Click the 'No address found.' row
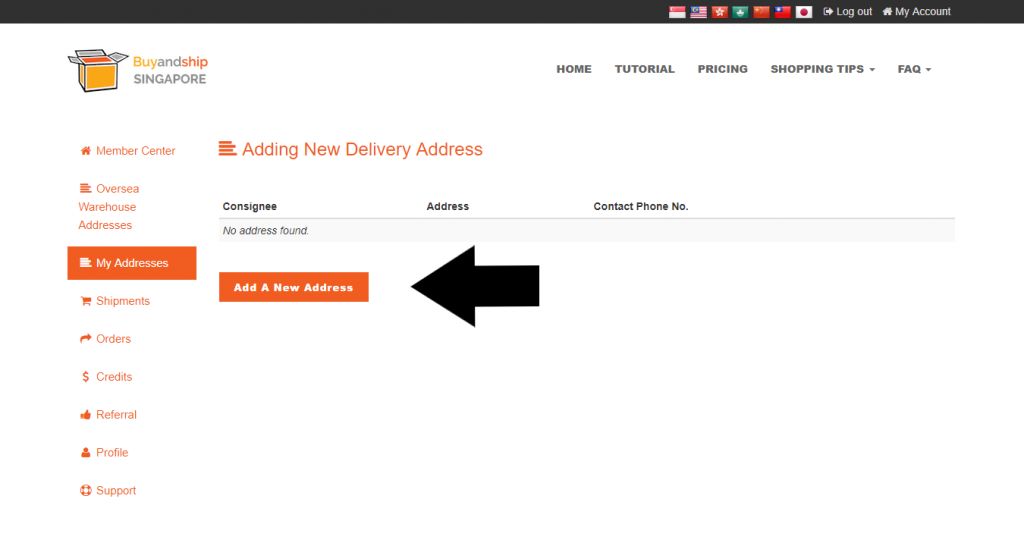This screenshot has height=549, width=1024. pyautogui.click(x=586, y=230)
